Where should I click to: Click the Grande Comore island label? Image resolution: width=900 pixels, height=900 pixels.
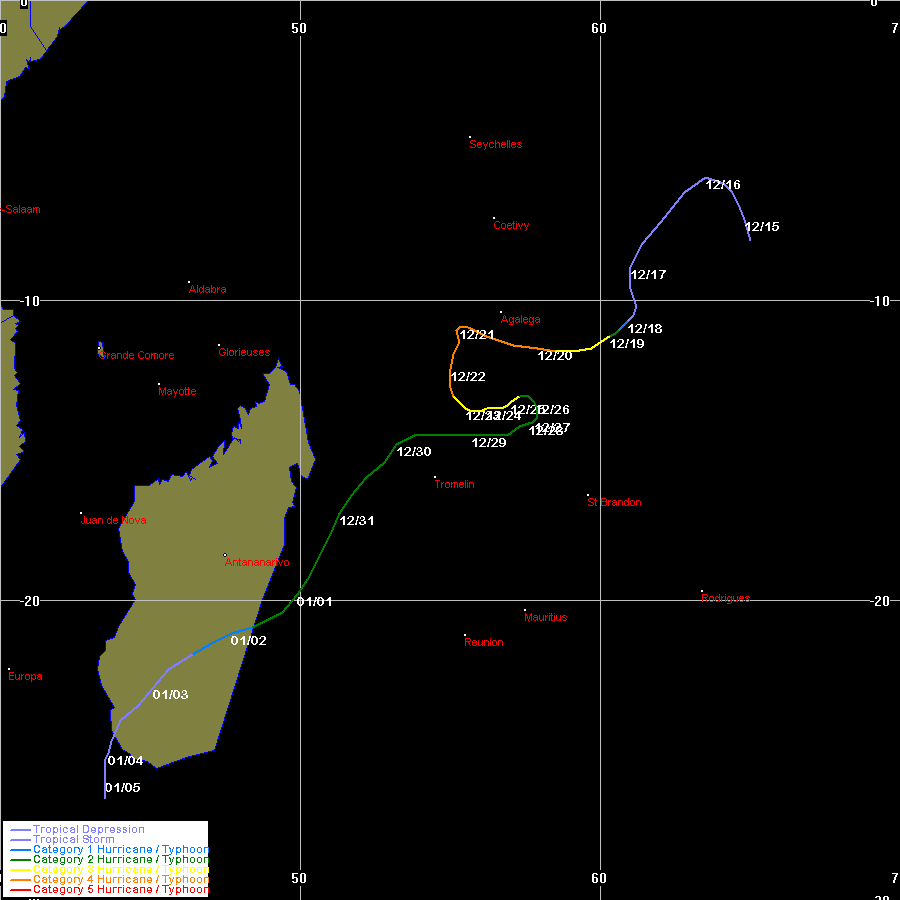(x=137, y=356)
